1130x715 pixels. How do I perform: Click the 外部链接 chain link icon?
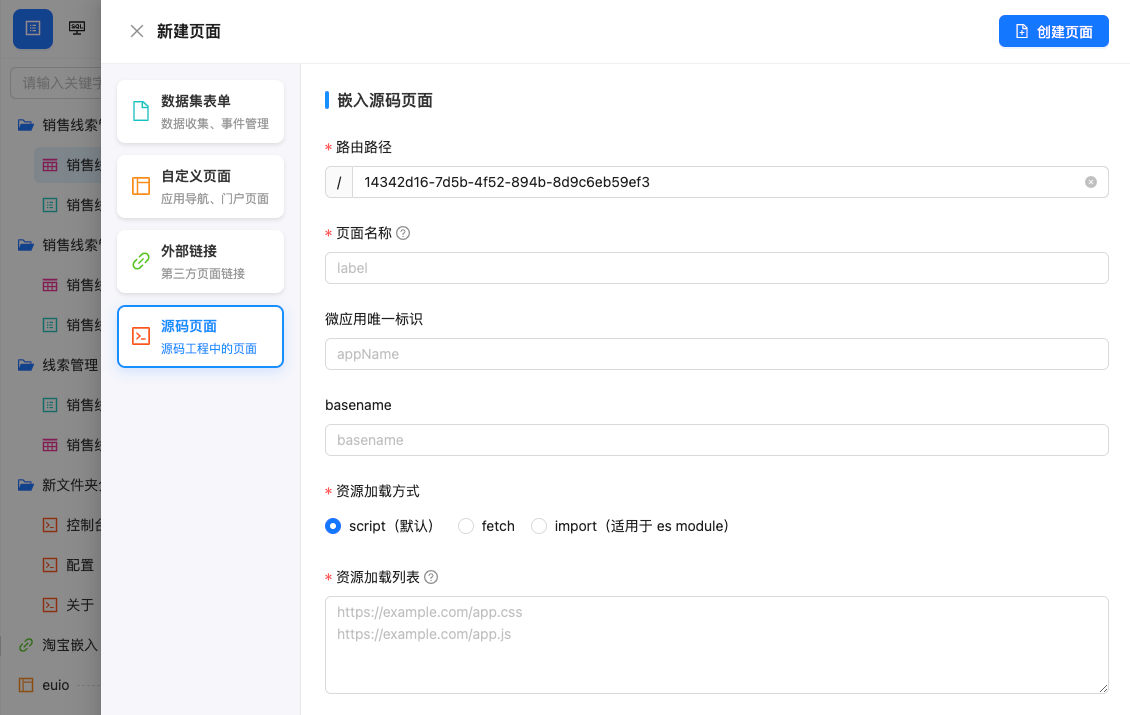coord(141,261)
